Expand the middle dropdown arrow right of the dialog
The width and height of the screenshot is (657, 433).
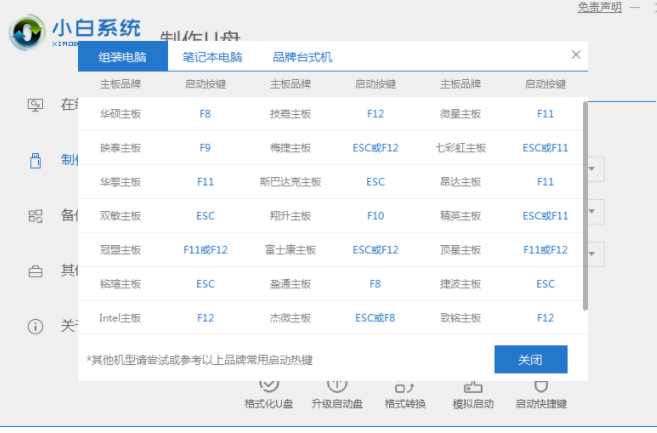(x=594, y=212)
